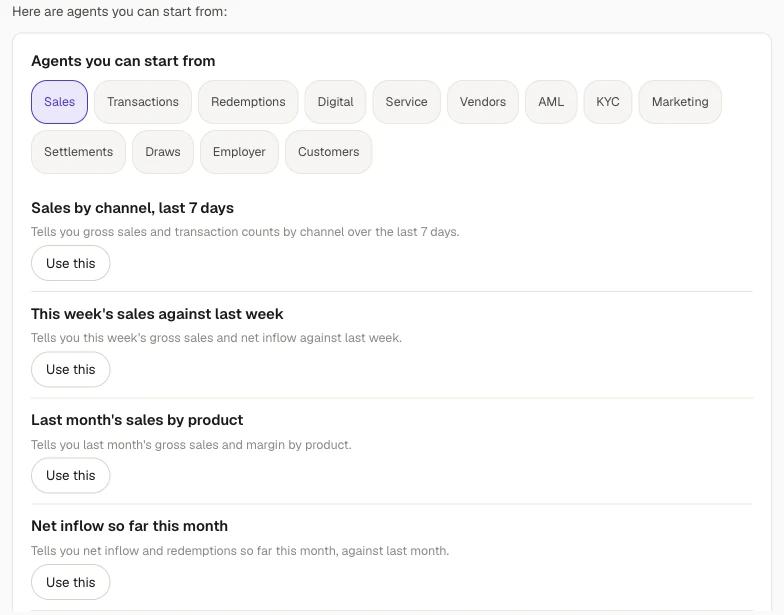Switch to the Customers category
784x615 pixels.
pos(328,152)
